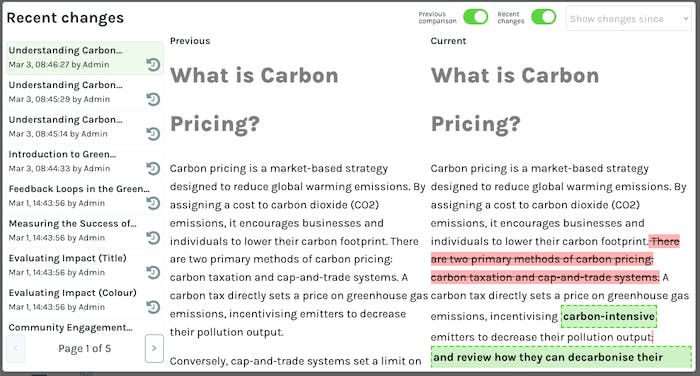This screenshot has height=376, width=700.
Task: Select the Evaluating Impact (Colour) entry
Action: click(x=85, y=300)
